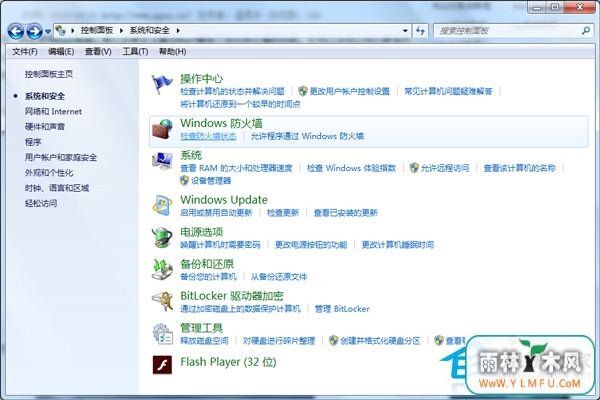600x400 pixels.
Task: Open the 帮助(H) menu
Action: click(x=173, y=51)
